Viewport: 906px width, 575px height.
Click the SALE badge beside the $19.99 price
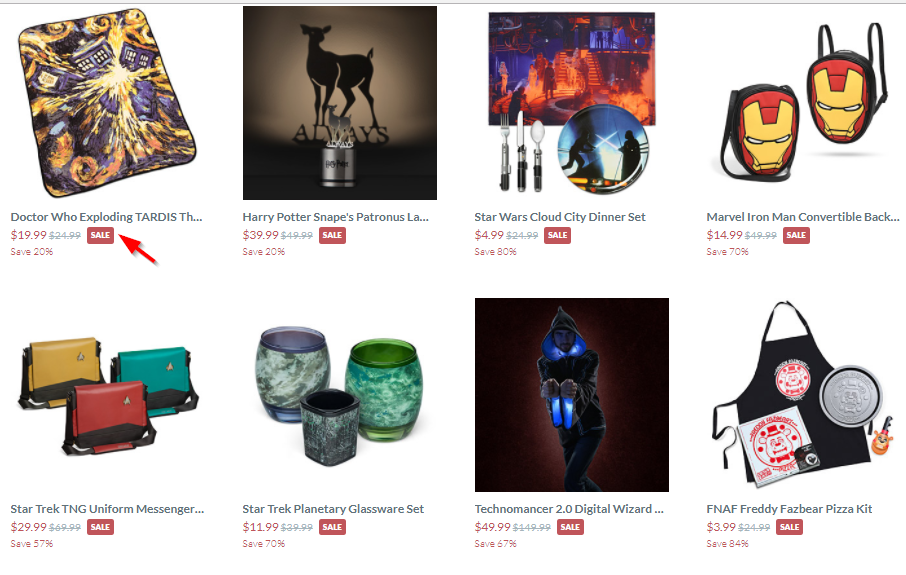pyautogui.click(x=101, y=235)
